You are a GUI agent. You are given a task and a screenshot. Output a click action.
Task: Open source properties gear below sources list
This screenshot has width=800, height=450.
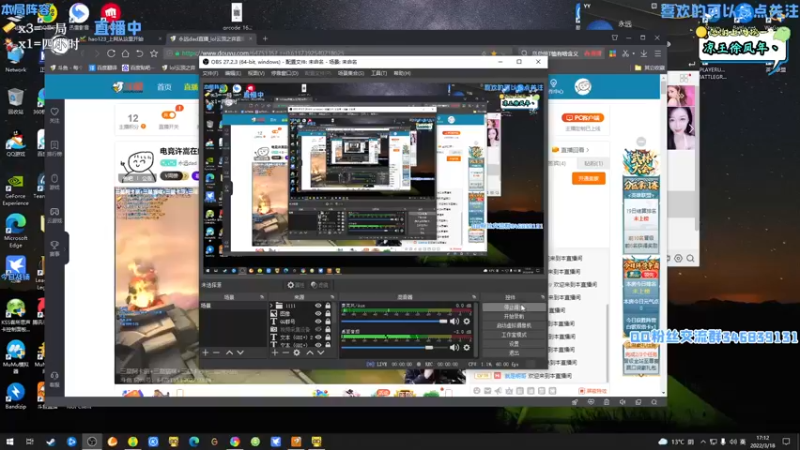[x=296, y=353]
